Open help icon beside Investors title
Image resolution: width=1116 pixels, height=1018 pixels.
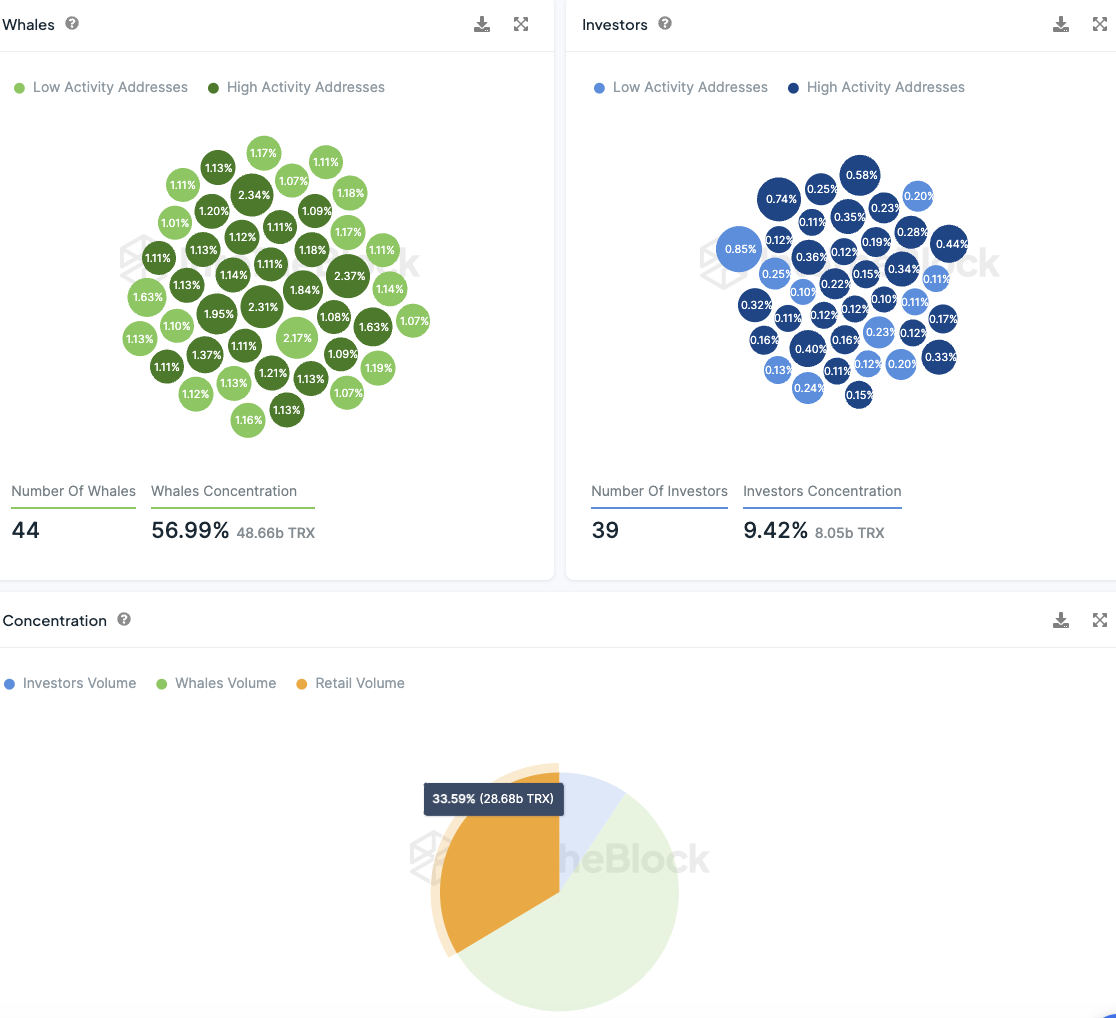click(x=665, y=23)
